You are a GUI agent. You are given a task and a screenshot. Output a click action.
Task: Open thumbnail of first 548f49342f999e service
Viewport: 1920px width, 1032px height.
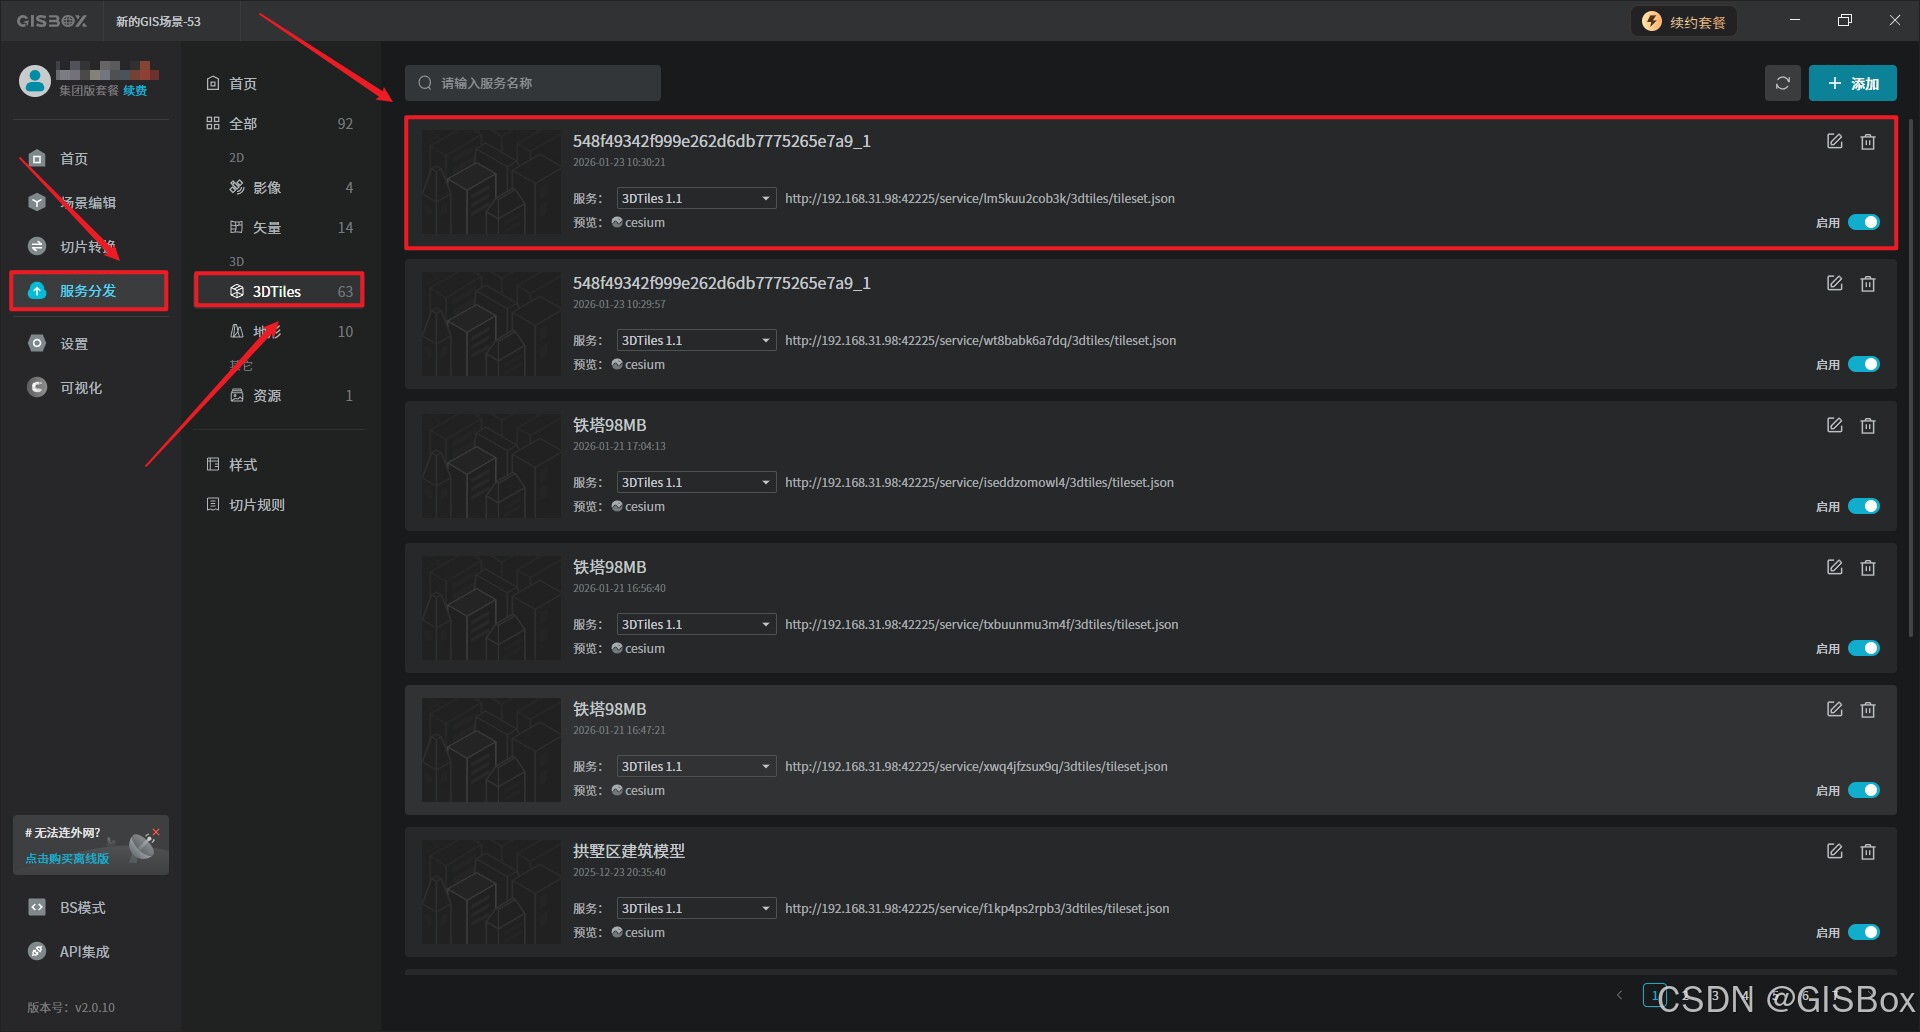[491, 182]
